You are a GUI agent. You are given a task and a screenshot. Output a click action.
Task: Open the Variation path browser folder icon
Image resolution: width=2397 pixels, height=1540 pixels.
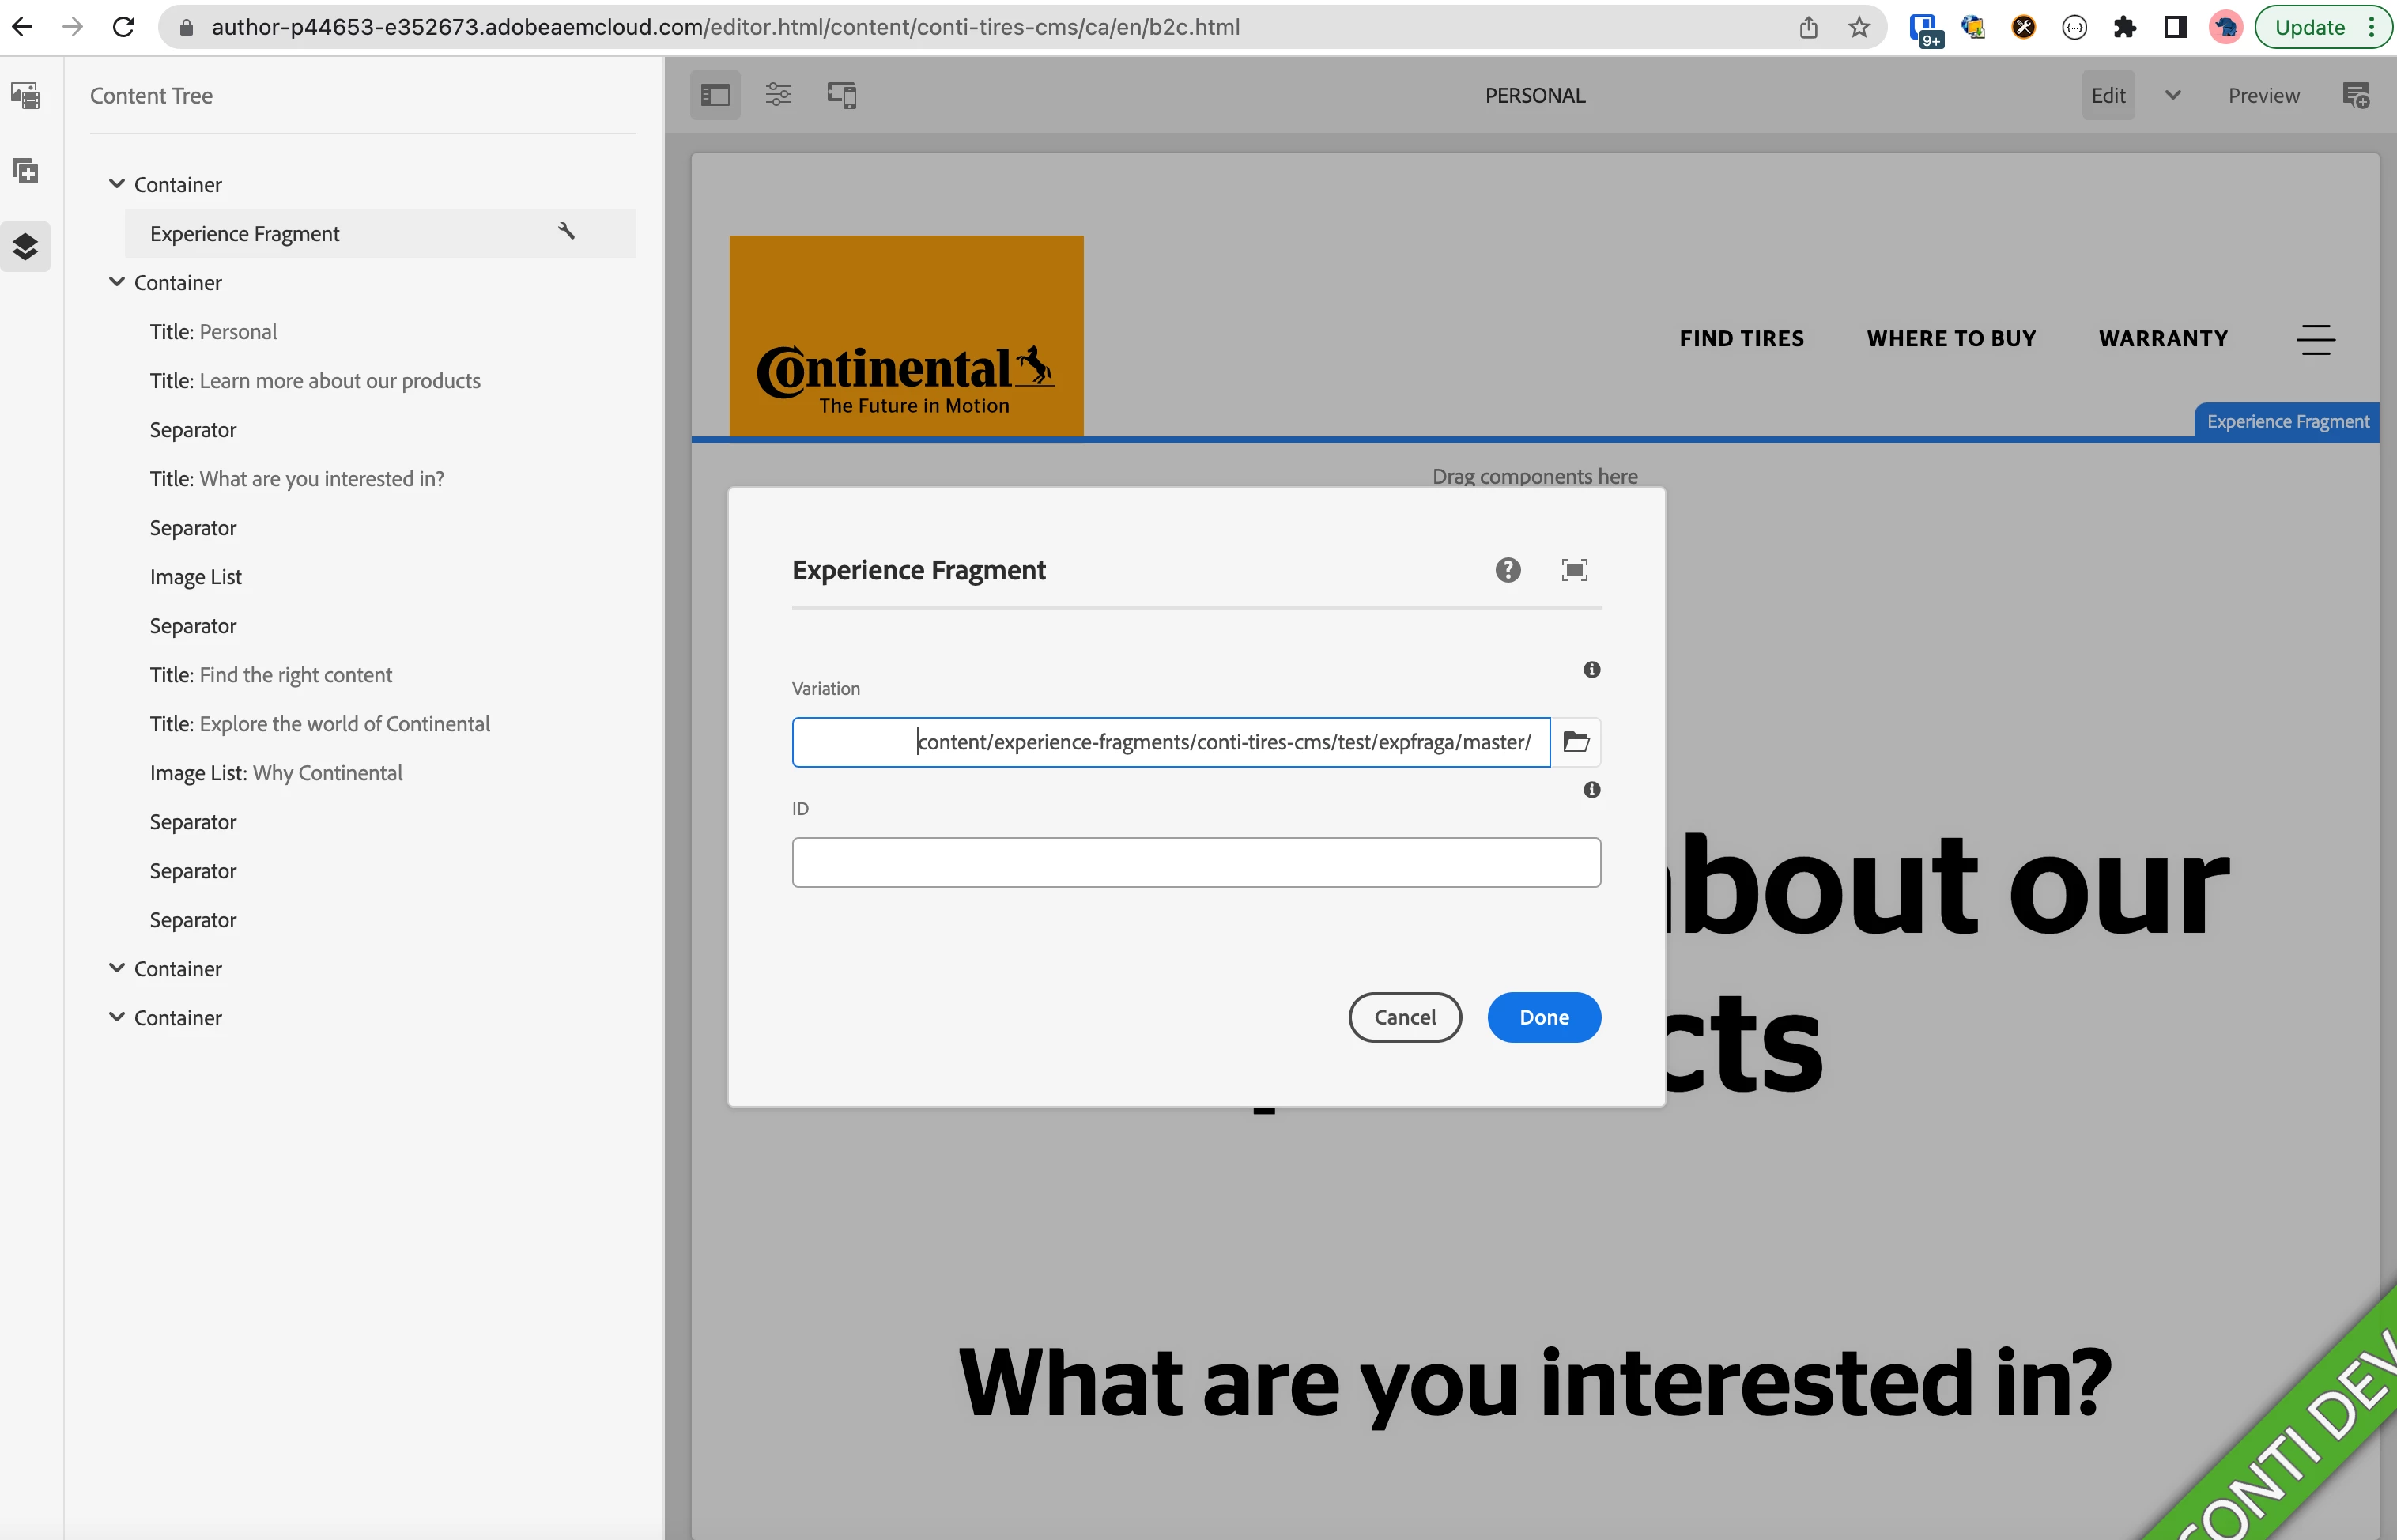coord(1576,742)
